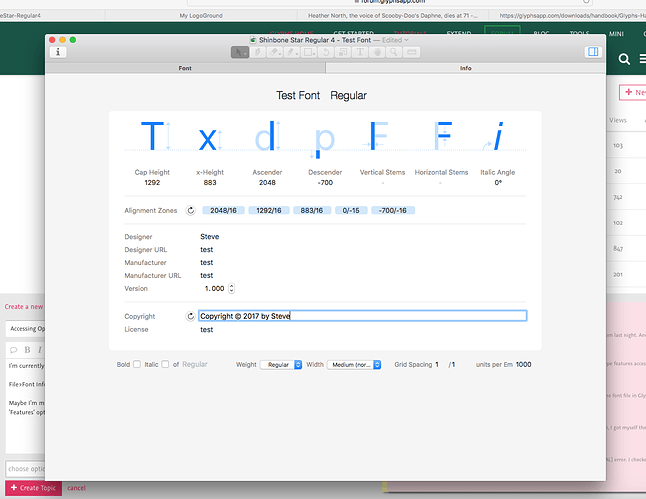Click the Manufacturer URL value
Viewport: 646px width, 499px height.
tap(207, 275)
